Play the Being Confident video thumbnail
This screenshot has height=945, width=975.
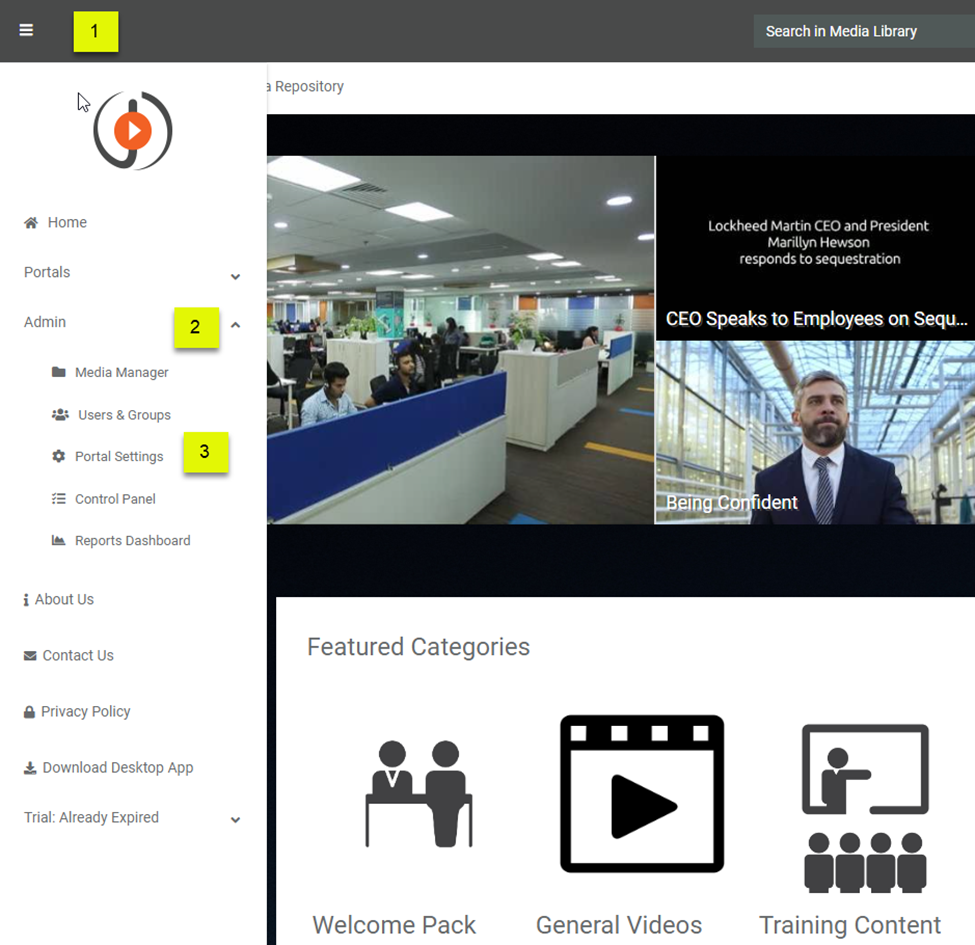817,430
